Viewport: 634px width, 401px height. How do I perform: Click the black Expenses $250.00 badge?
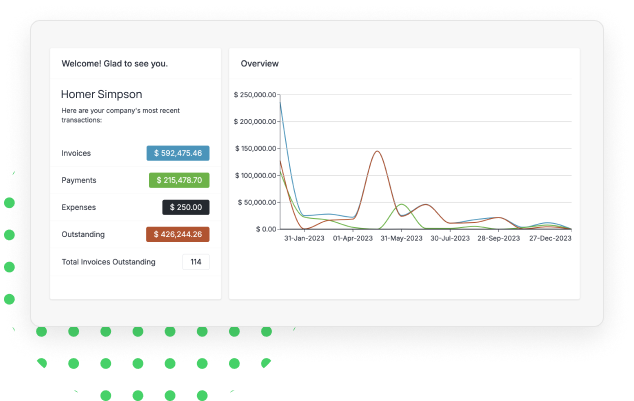pyautogui.click(x=186, y=207)
